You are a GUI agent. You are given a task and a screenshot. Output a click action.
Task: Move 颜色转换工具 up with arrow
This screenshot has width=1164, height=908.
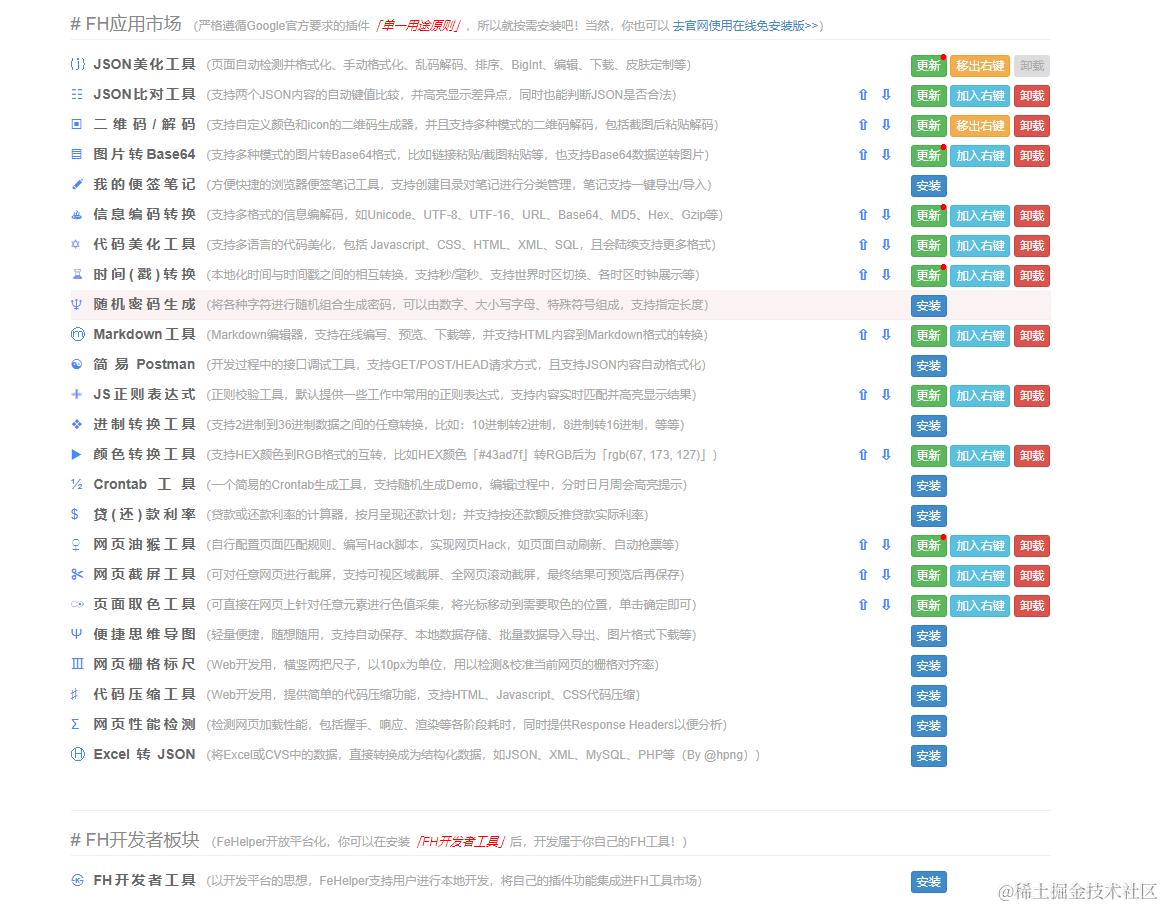pos(863,454)
